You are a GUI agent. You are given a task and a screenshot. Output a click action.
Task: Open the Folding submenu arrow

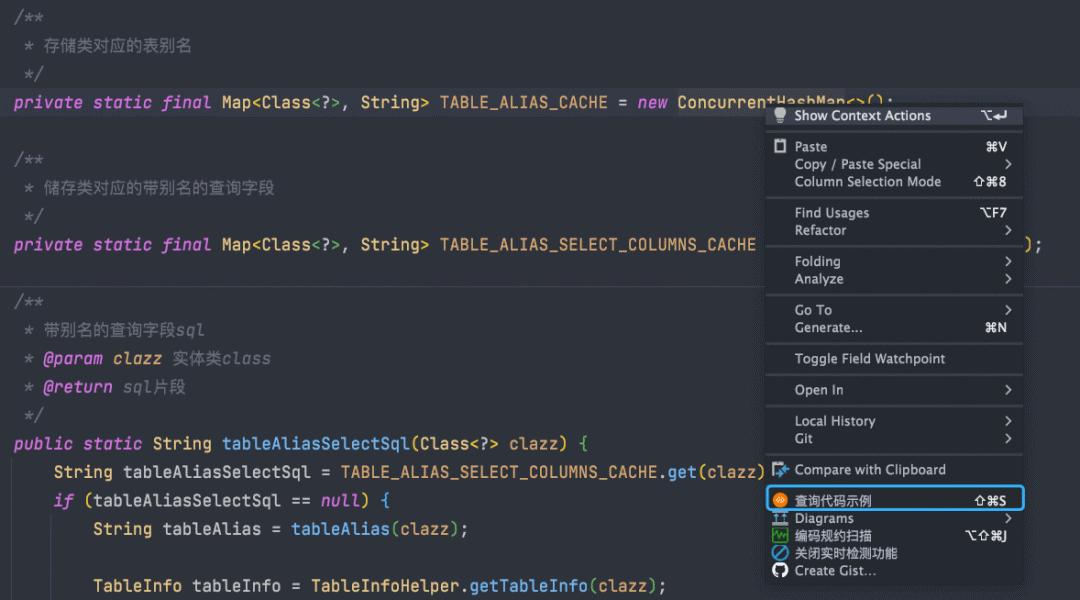(1008, 261)
